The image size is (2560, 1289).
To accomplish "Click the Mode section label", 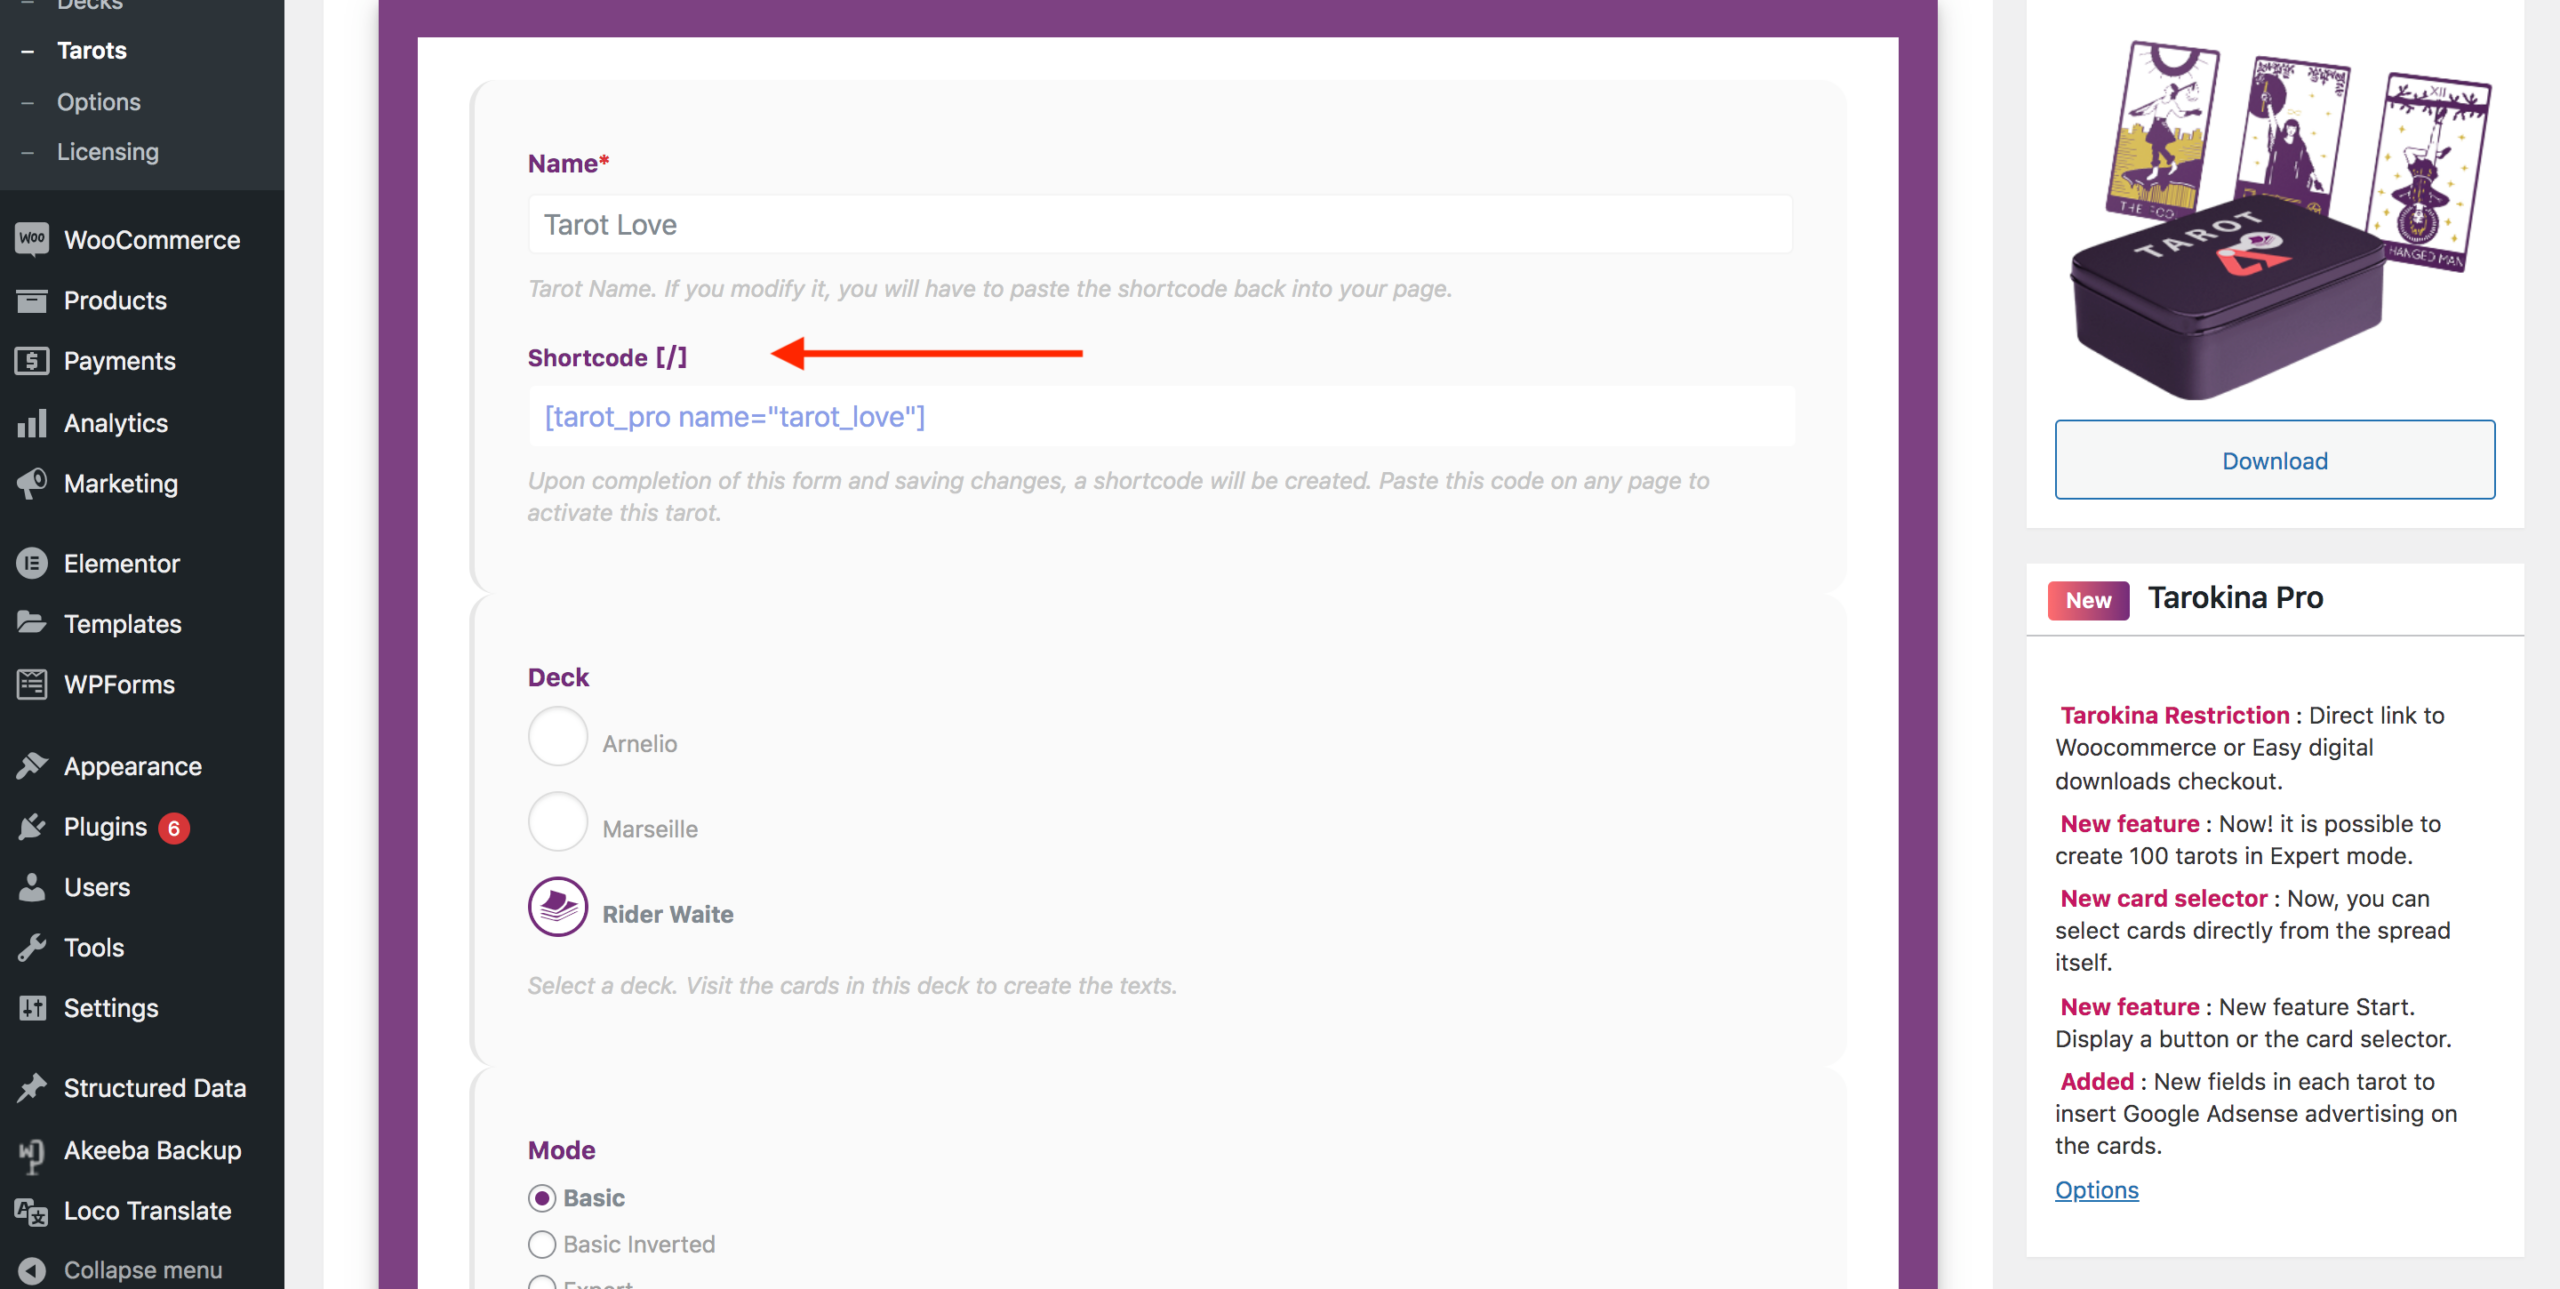I will [561, 1150].
